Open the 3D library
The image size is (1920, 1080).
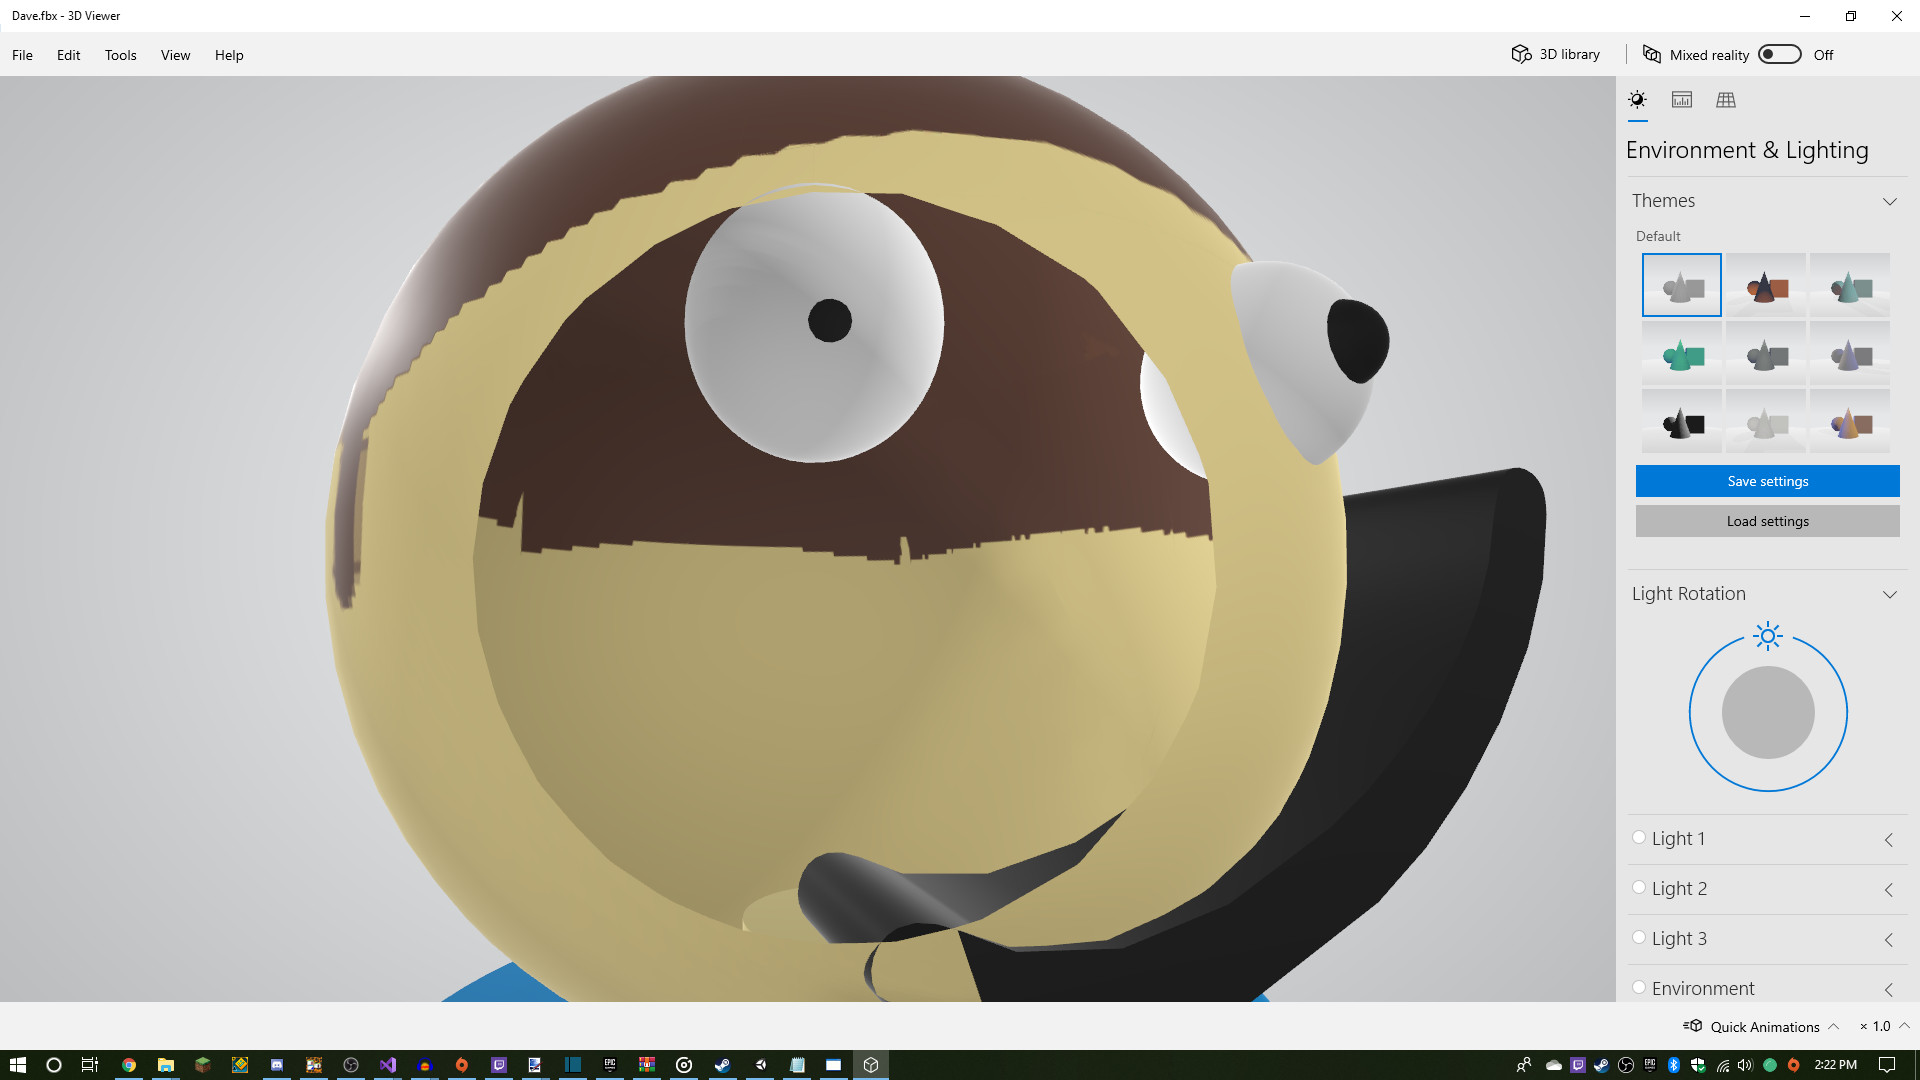tap(1556, 55)
